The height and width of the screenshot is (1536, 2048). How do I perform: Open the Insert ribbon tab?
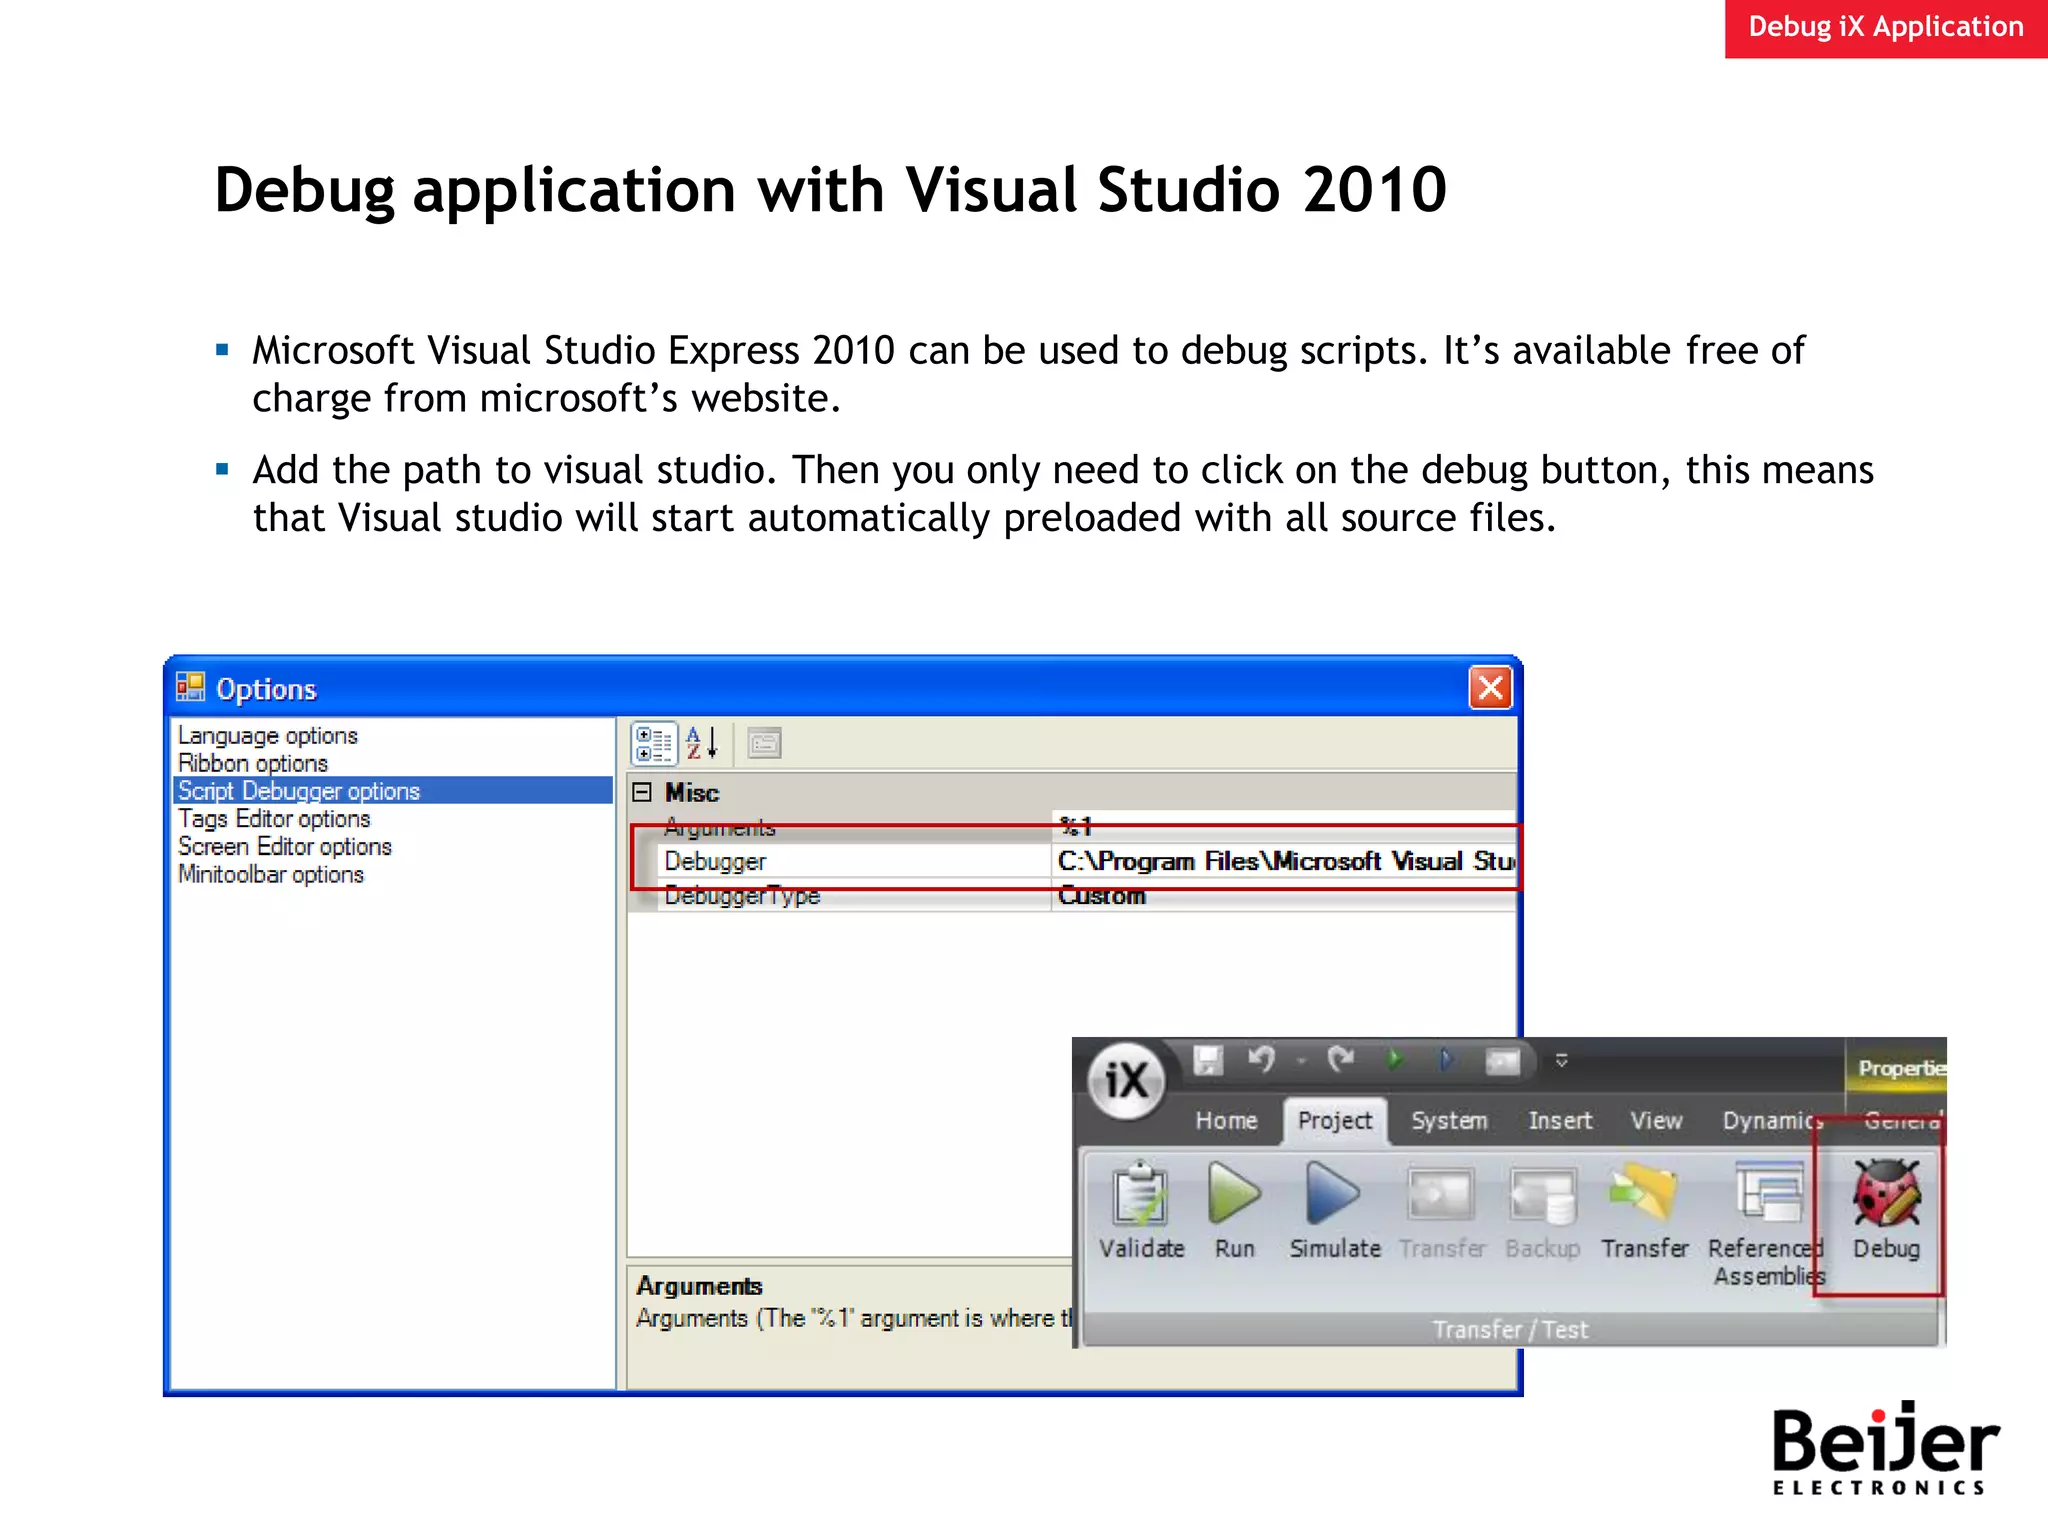tap(1560, 1121)
